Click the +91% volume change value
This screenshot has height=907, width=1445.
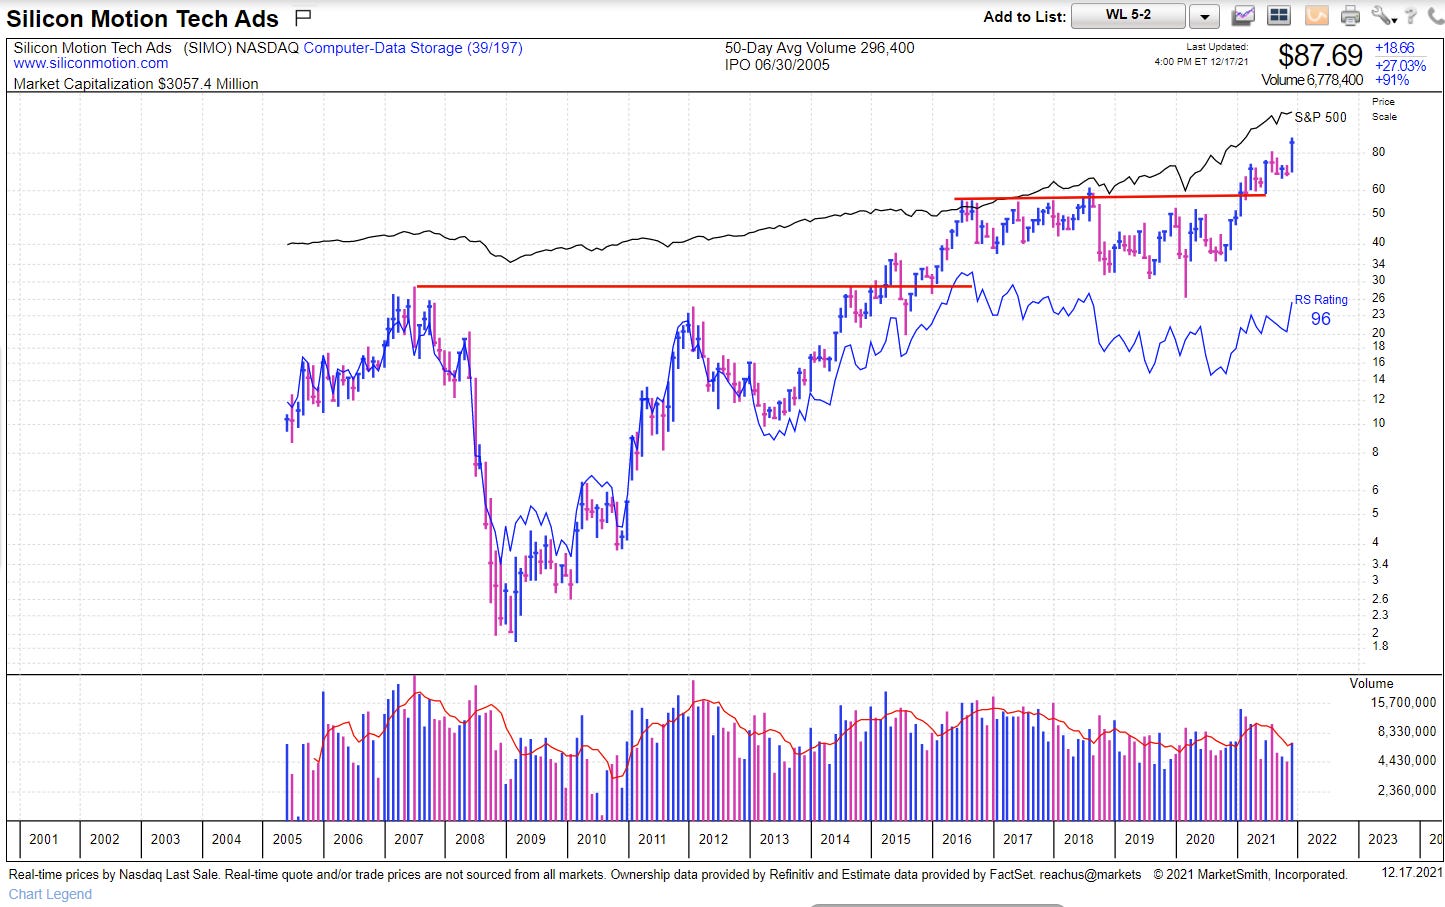coord(1392,80)
